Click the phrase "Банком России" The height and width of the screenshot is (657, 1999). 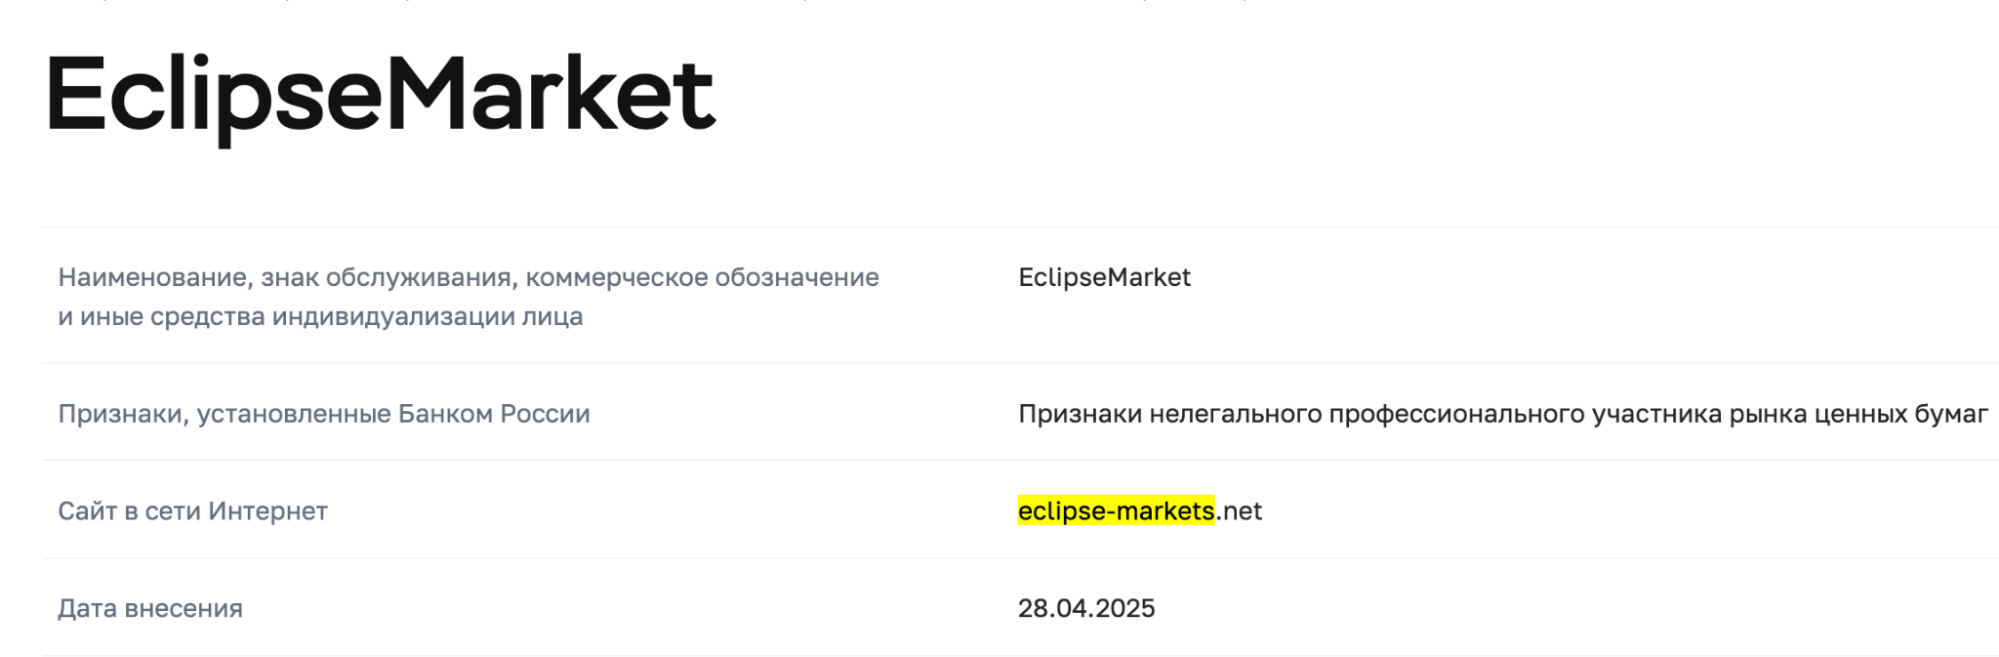(x=494, y=414)
